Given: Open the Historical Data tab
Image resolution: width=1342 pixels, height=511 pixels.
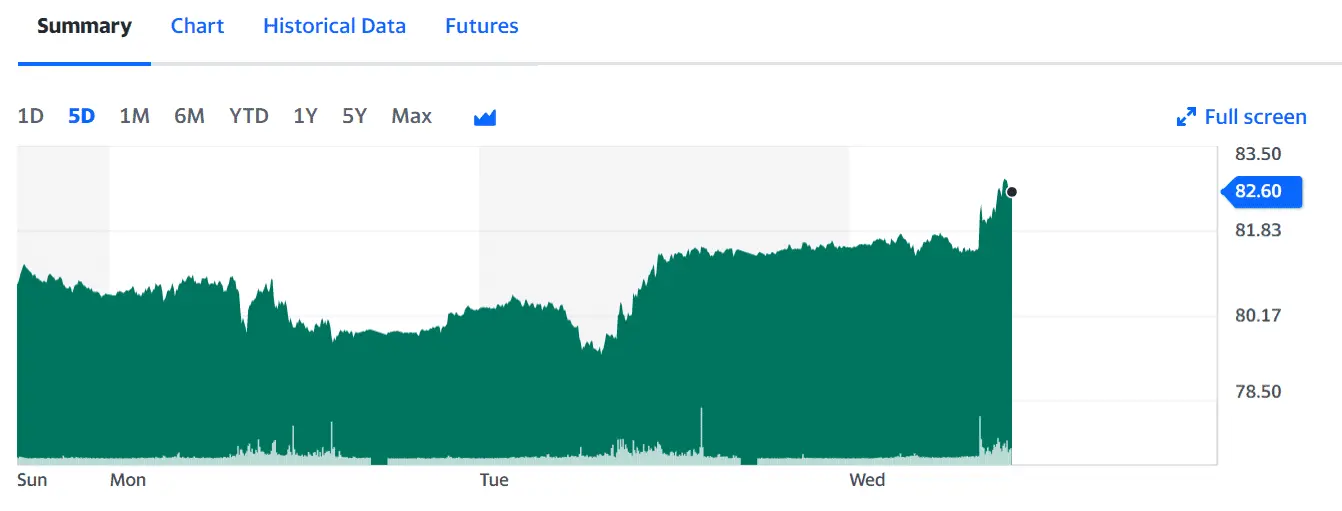Looking at the screenshot, I should 334,26.
